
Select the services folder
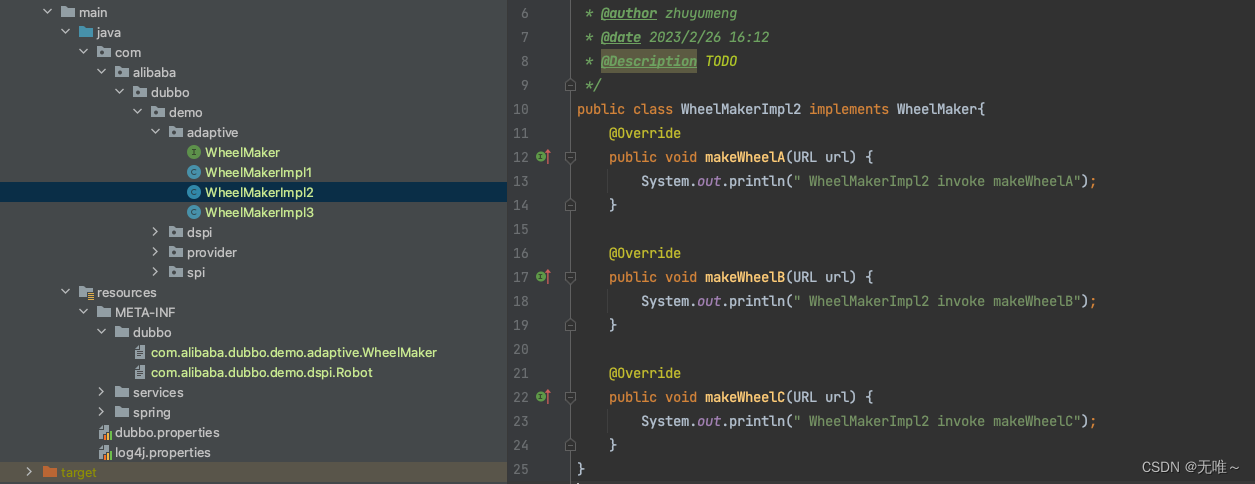click(158, 392)
